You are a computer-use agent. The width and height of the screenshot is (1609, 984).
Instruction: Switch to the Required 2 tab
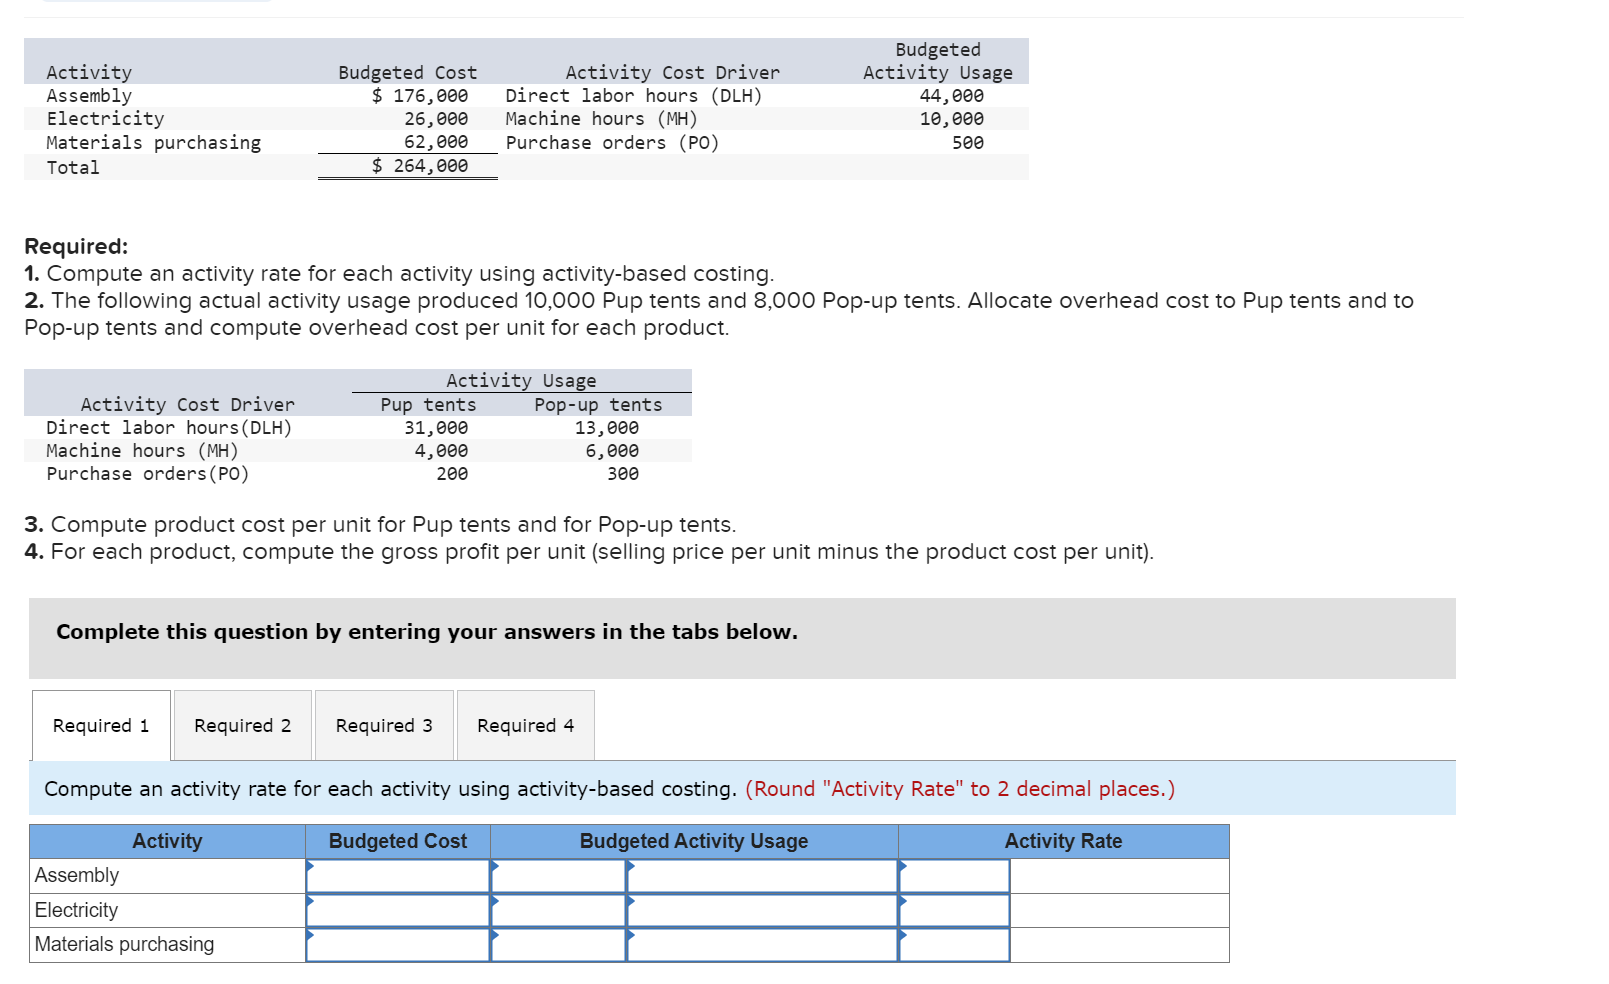pyautogui.click(x=241, y=725)
